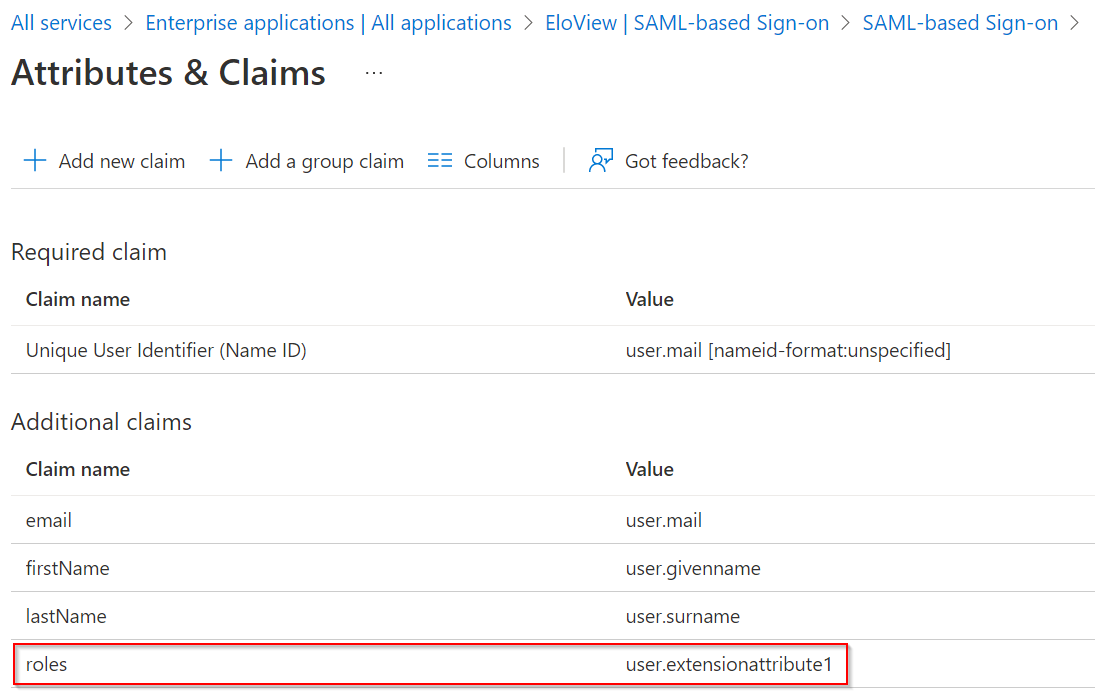Image resolution: width=1095 pixels, height=697 pixels.
Task: Open the email claim row
Action: (x=553, y=520)
